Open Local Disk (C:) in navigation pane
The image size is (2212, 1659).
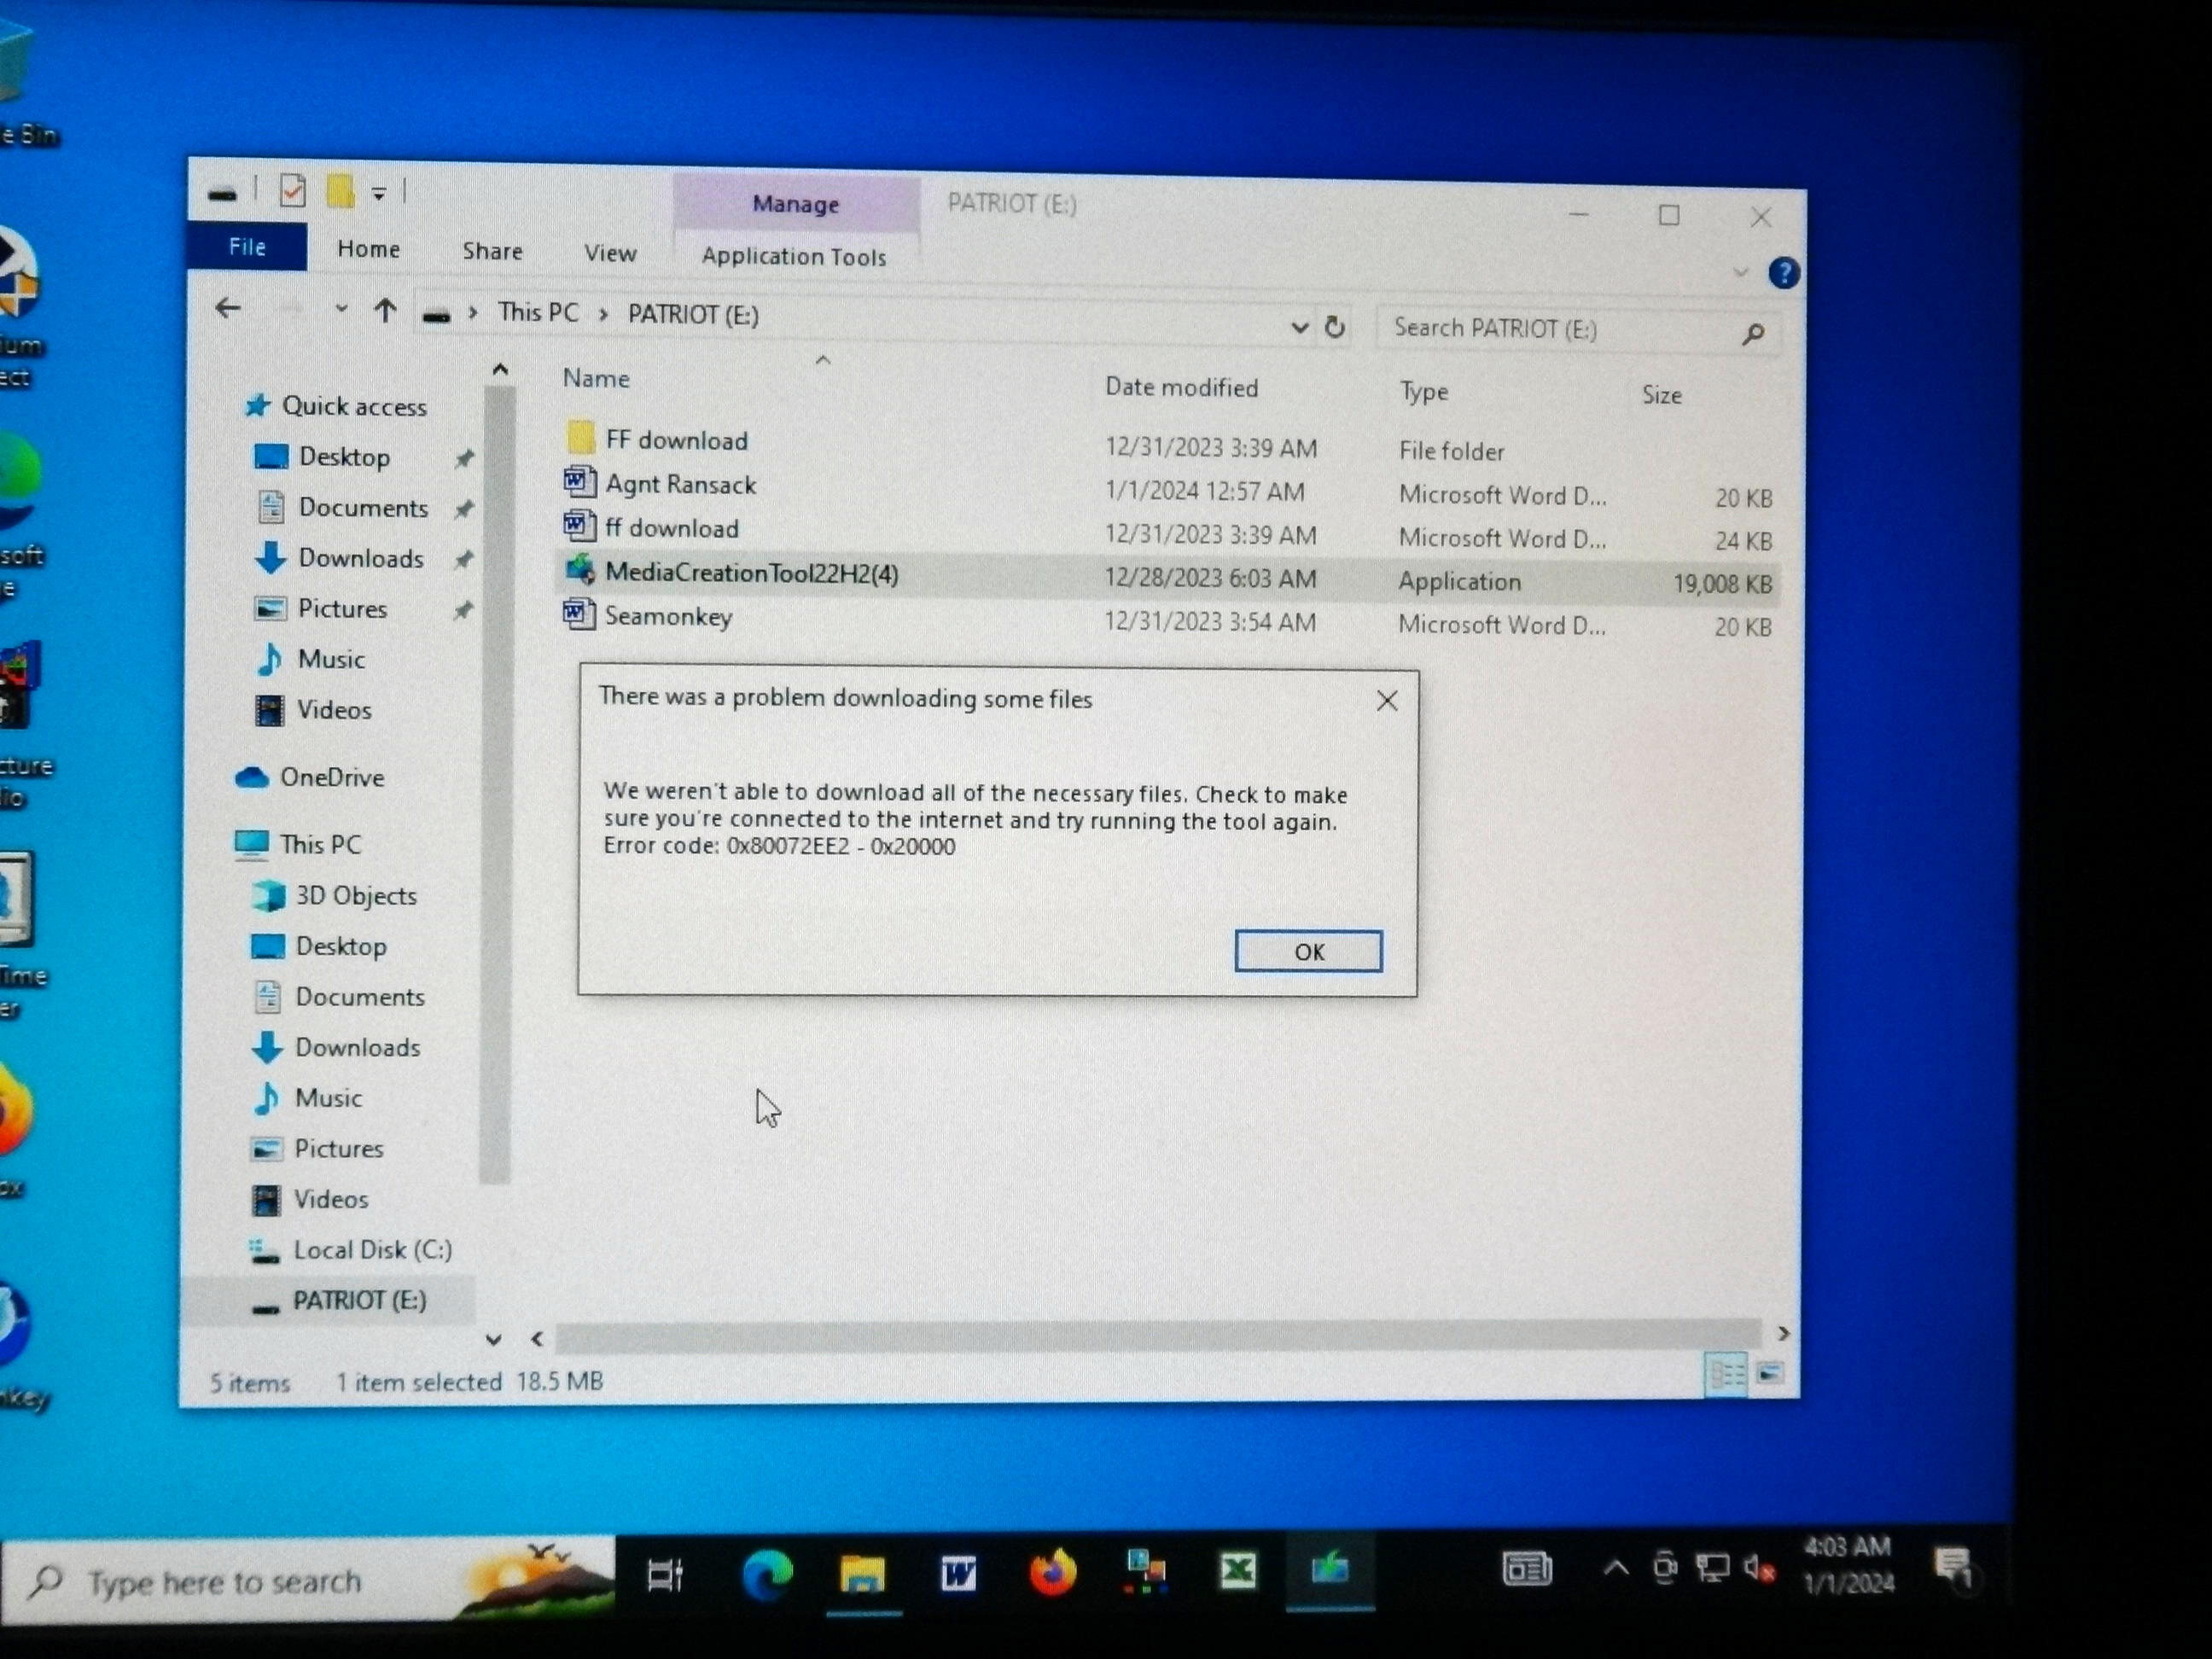click(371, 1249)
